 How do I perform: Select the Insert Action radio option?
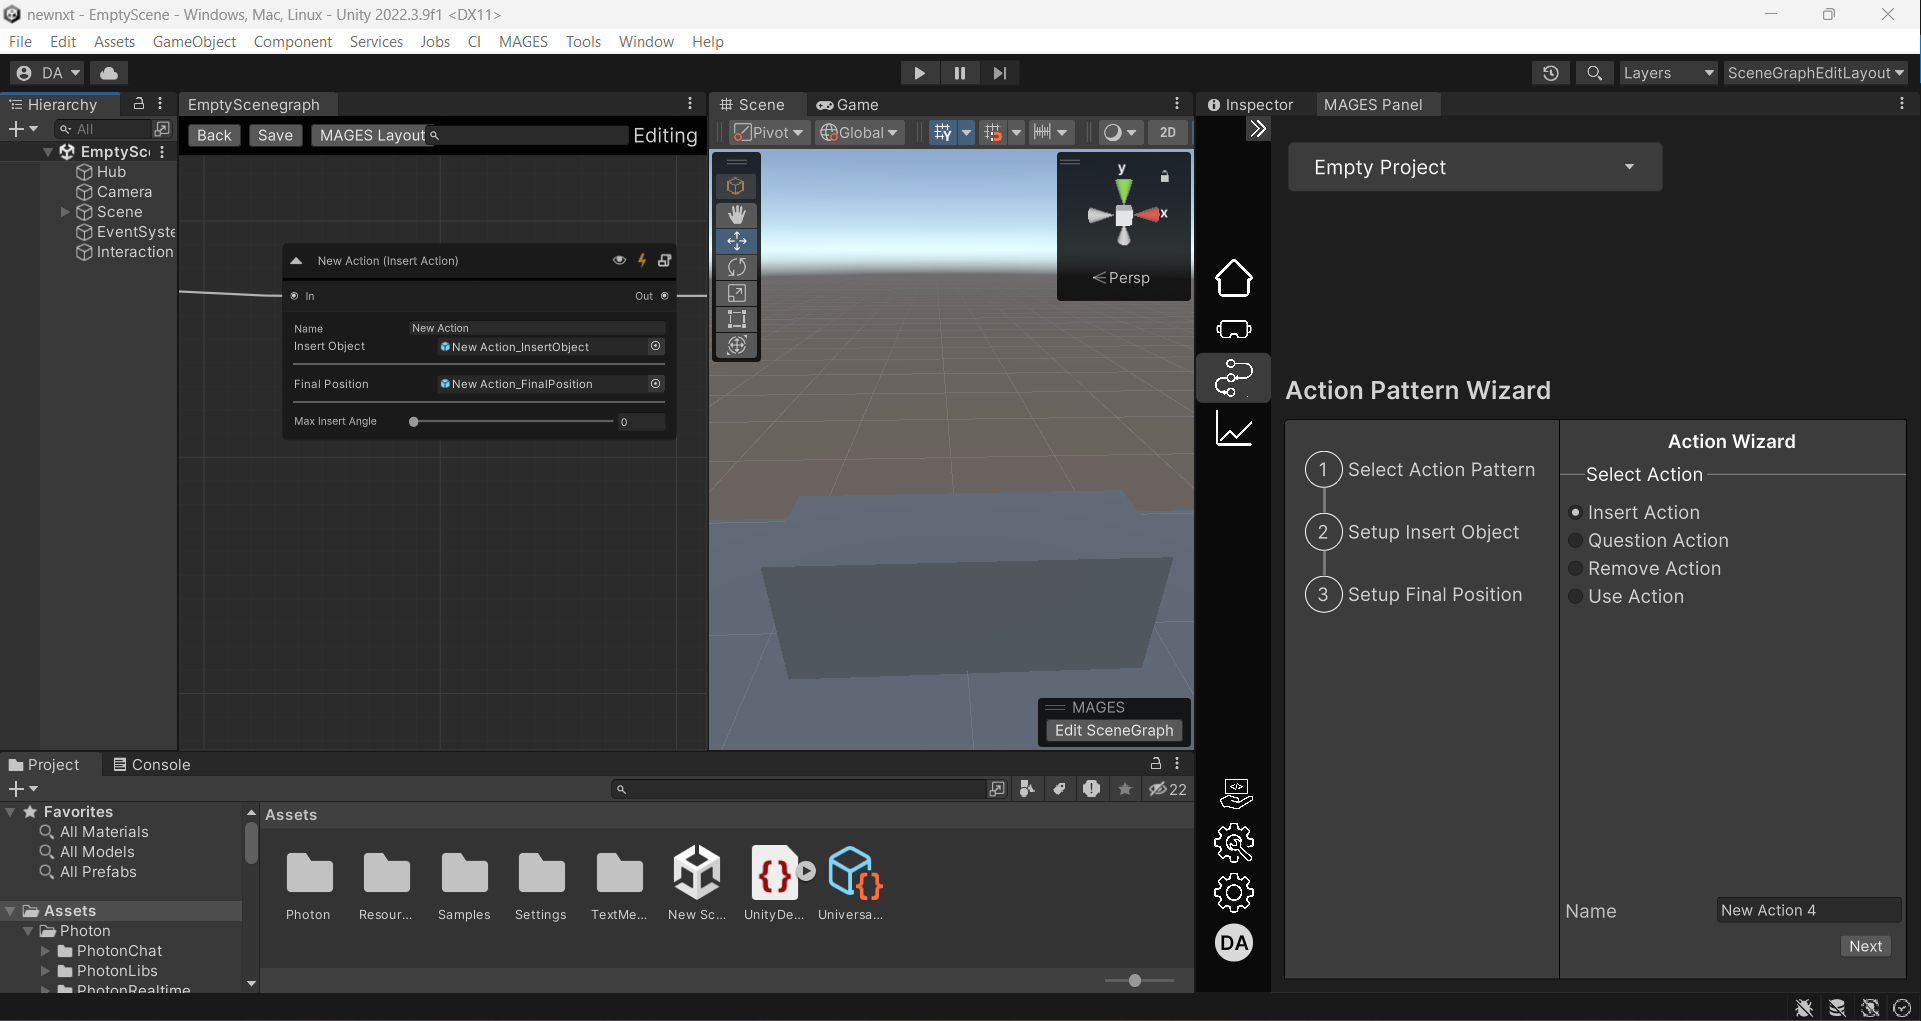1576,512
